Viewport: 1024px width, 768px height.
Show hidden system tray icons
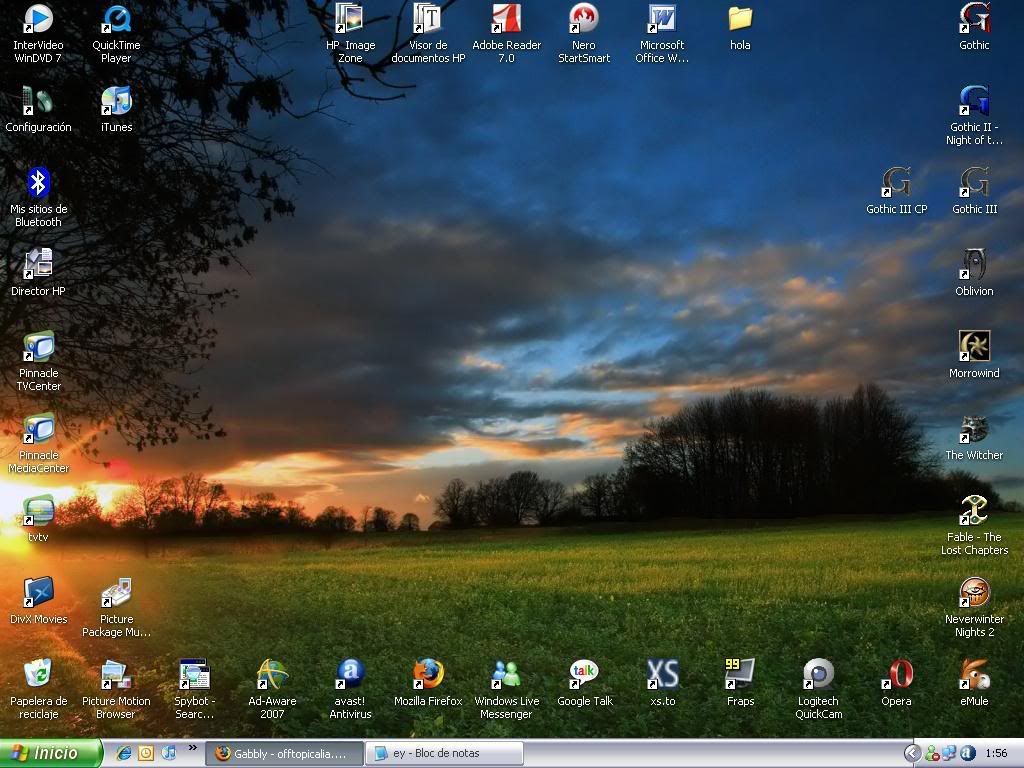click(912, 753)
